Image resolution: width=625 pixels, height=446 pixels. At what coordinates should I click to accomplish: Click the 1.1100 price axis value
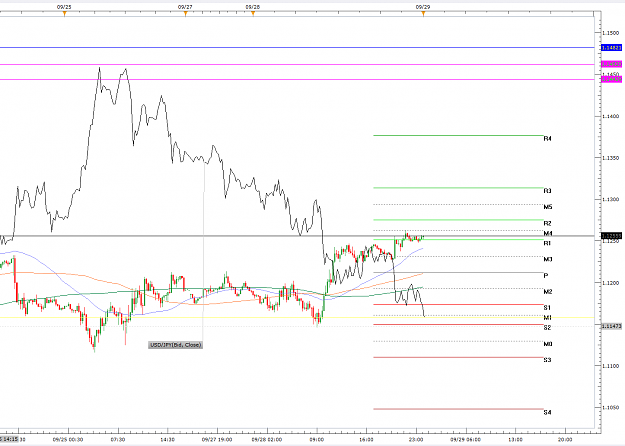[611, 366]
